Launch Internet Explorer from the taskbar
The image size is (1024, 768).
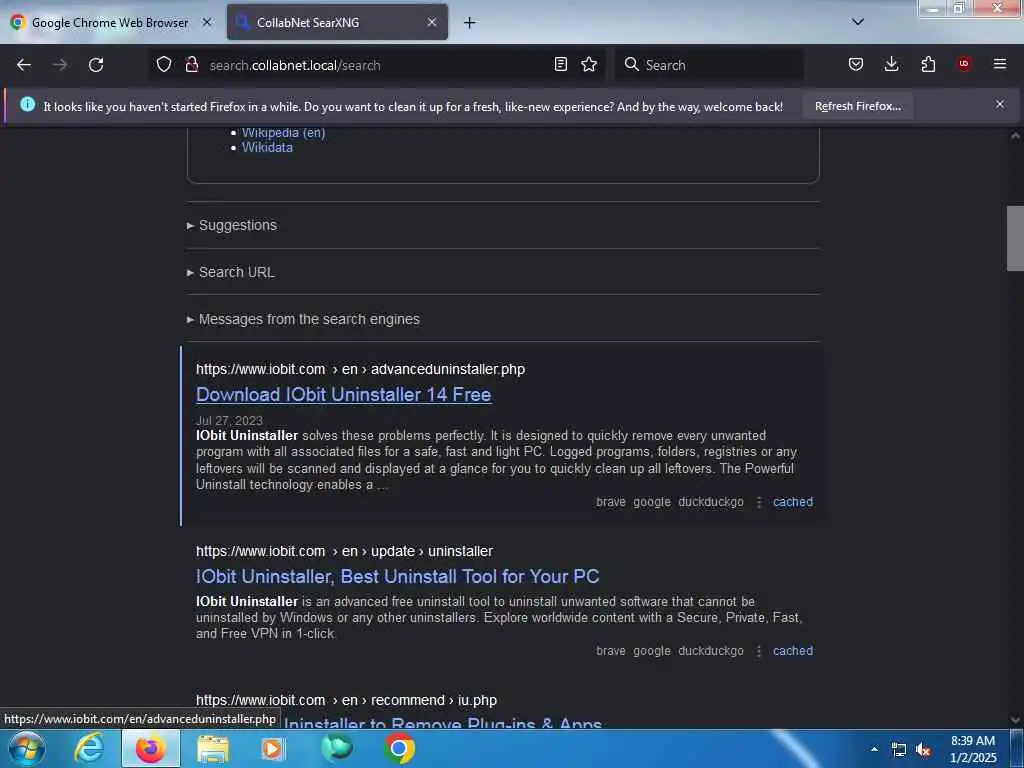(89, 748)
